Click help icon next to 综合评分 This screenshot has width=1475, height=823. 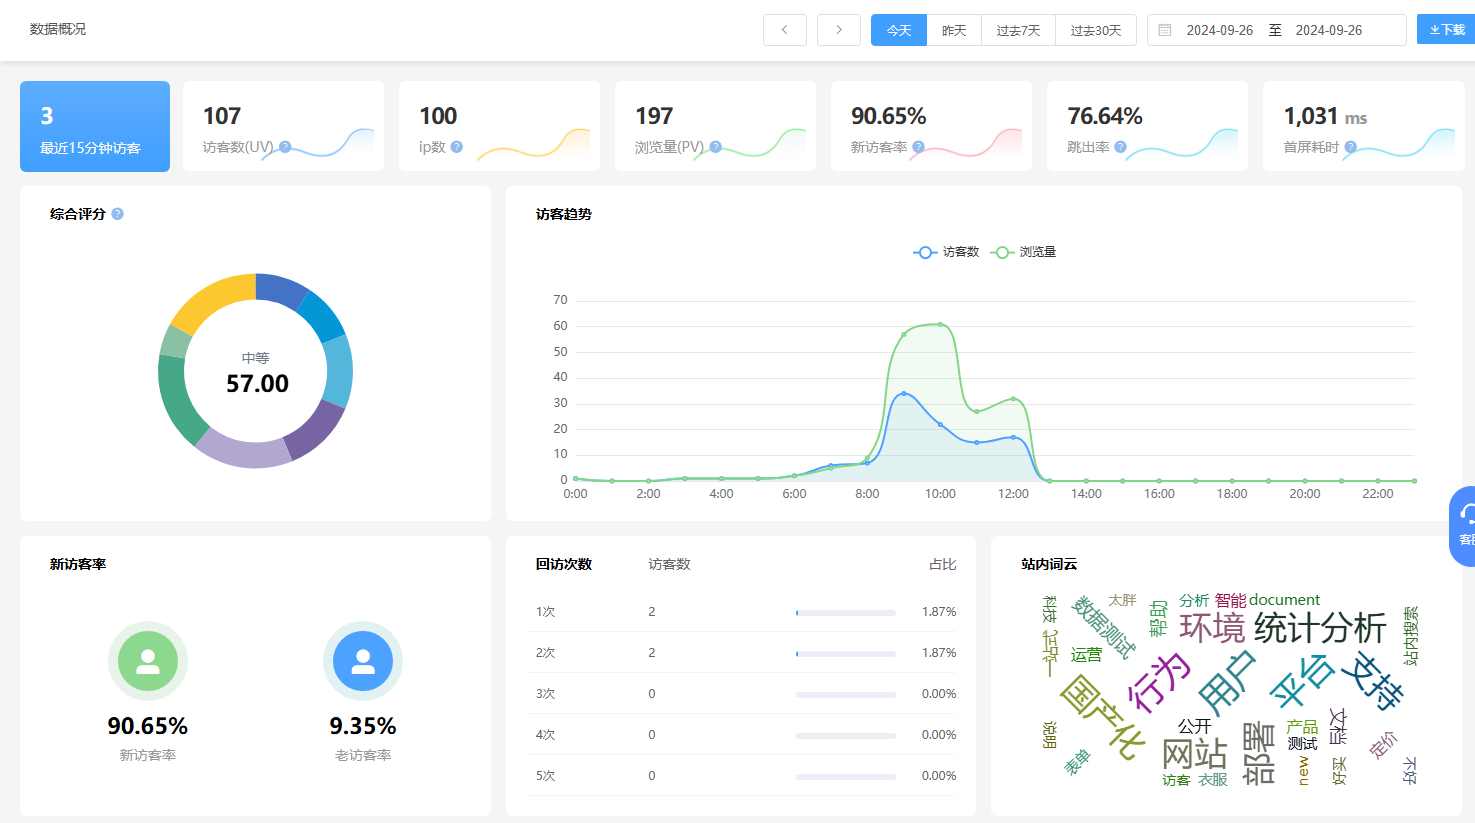pos(117,214)
